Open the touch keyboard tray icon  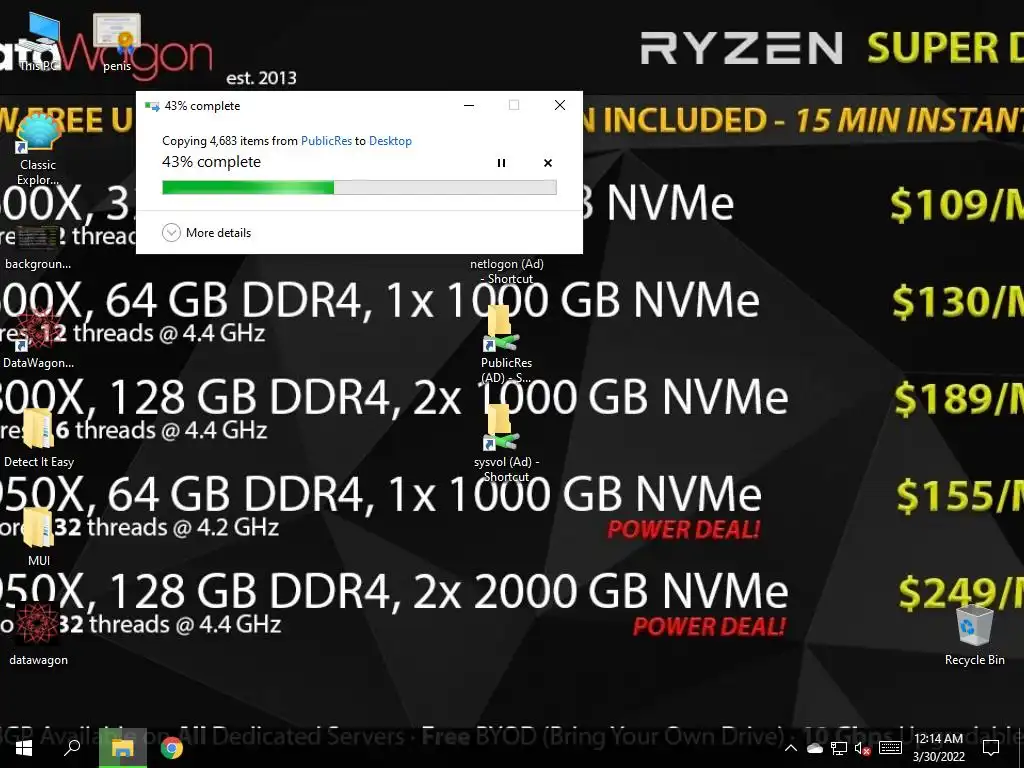point(890,748)
